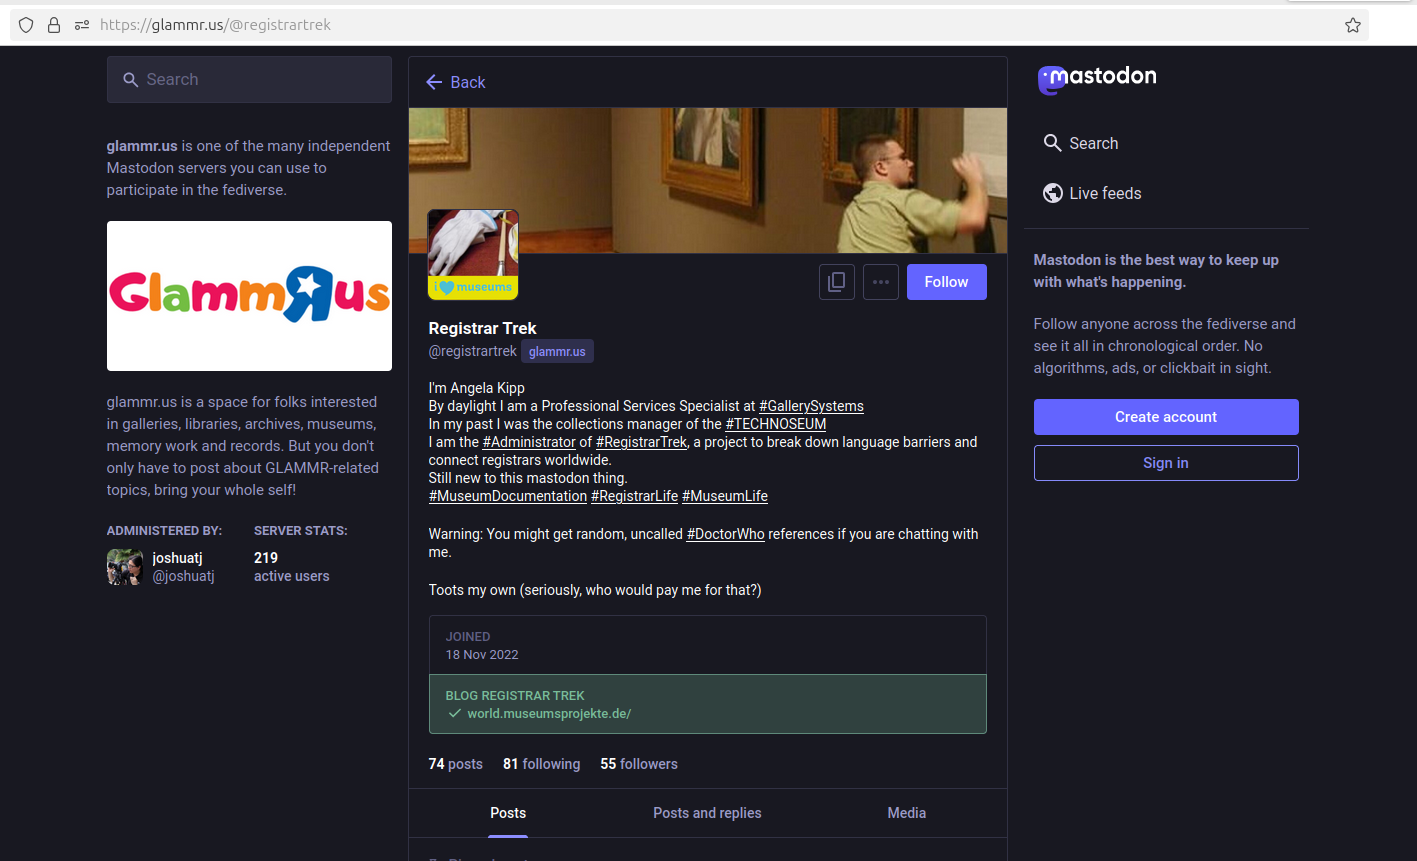Follow the Registrar Trek account
The height and width of the screenshot is (861, 1417).
[946, 282]
